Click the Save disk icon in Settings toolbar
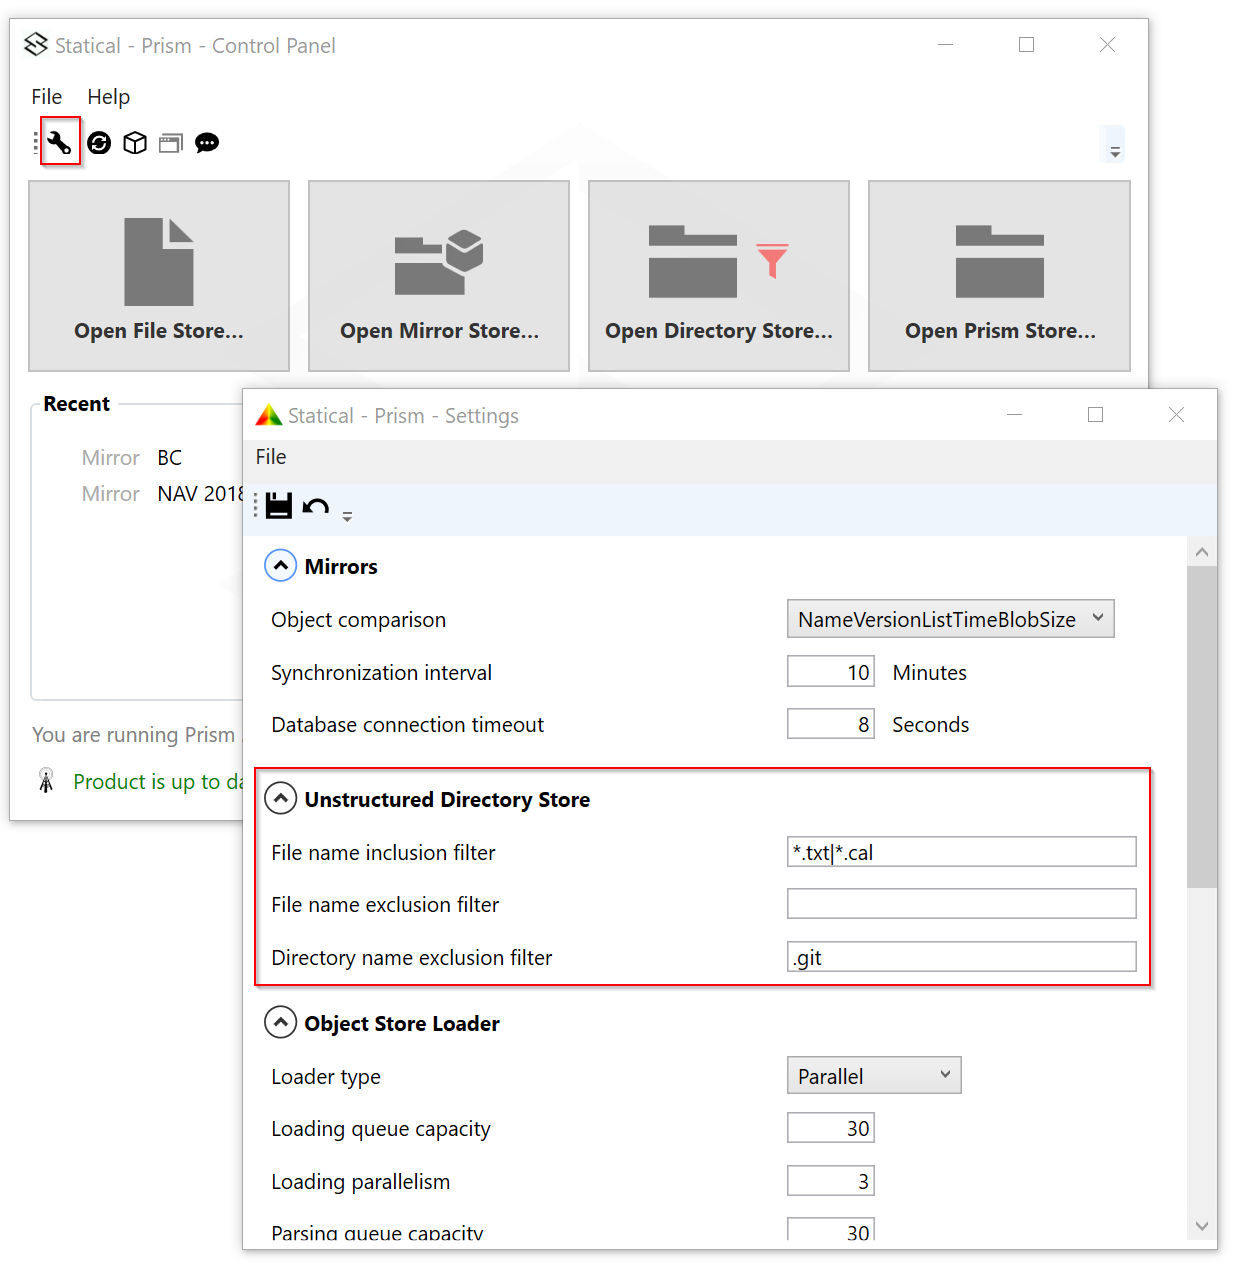1237x1266 pixels. coord(279,506)
